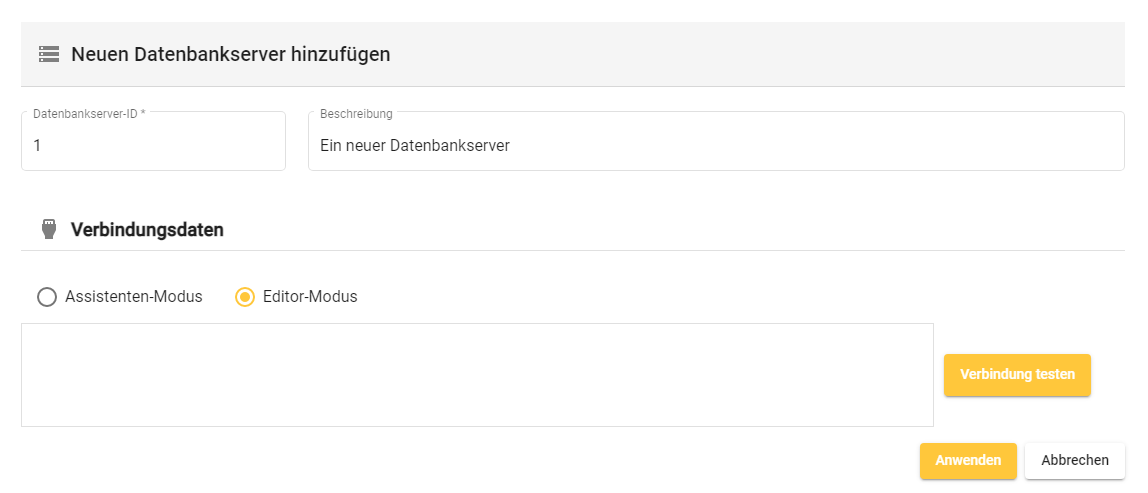The image size is (1148, 493).
Task: Click the database server icon in the header
Action: coord(49,54)
